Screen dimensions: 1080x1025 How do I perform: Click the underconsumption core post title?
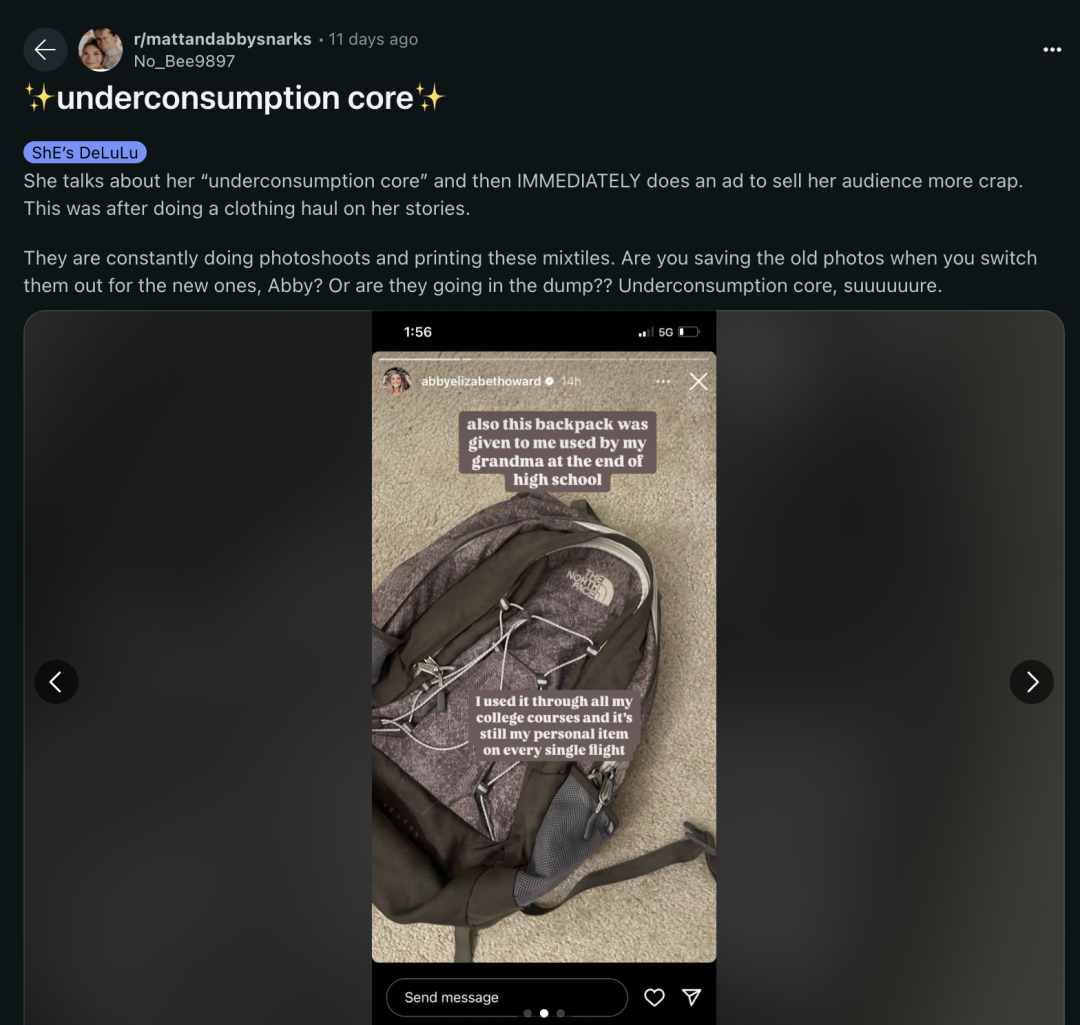click(x=235, y=98)
